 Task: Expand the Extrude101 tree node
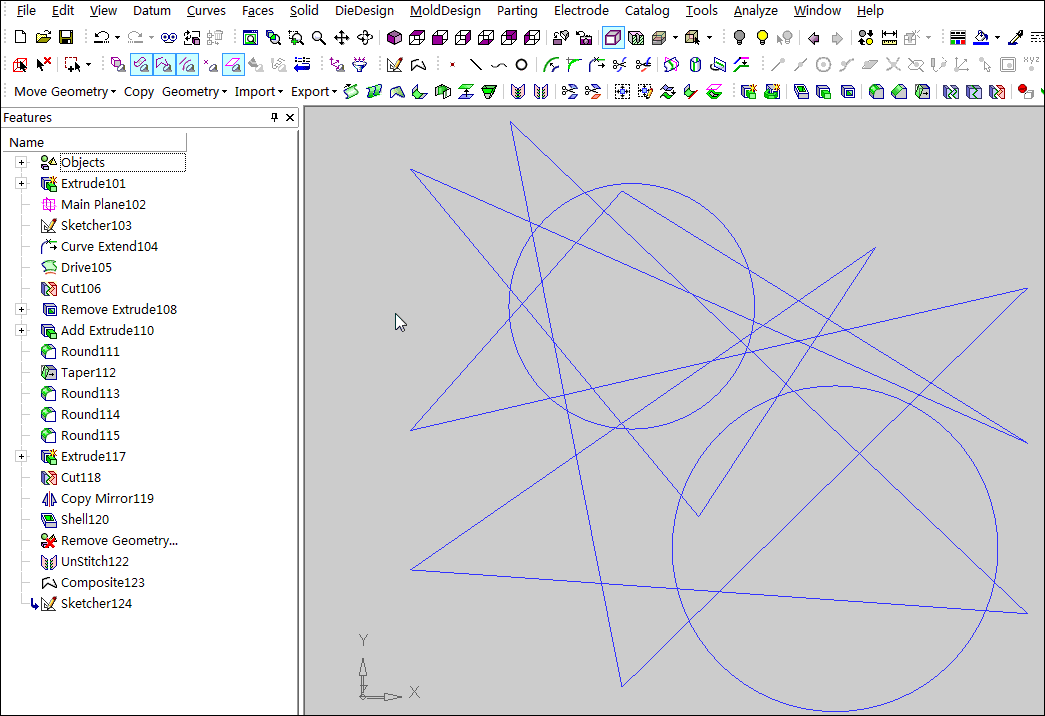point(21,184)
